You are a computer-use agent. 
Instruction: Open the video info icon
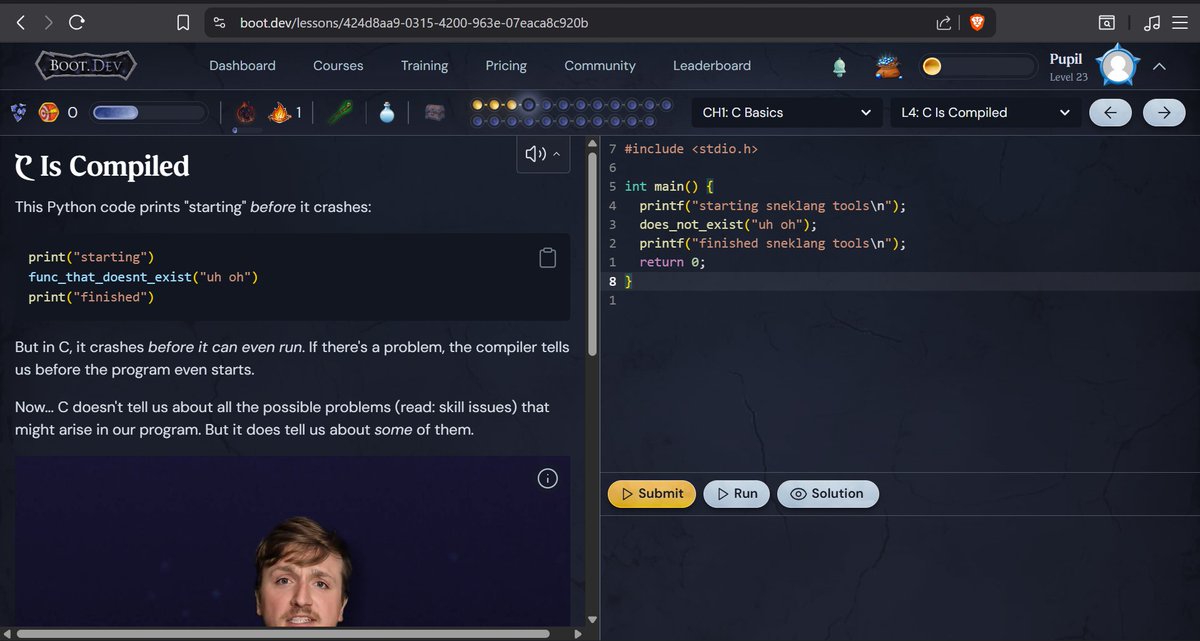(547, 478)
